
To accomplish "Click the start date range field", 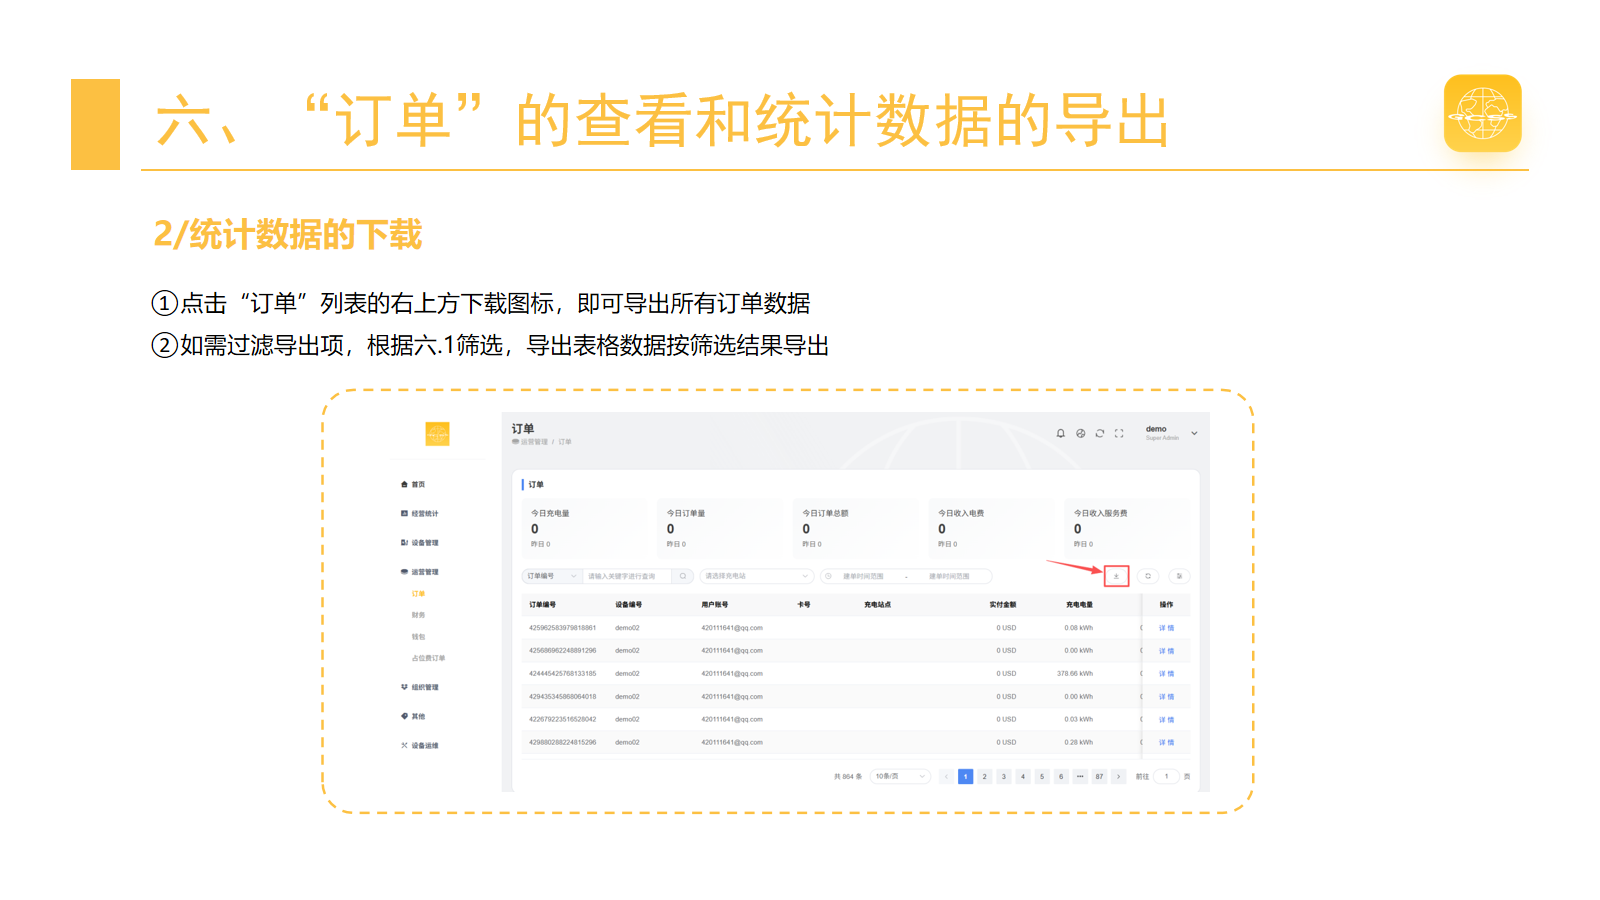I will pyautogui.click(x=863, y=576).
